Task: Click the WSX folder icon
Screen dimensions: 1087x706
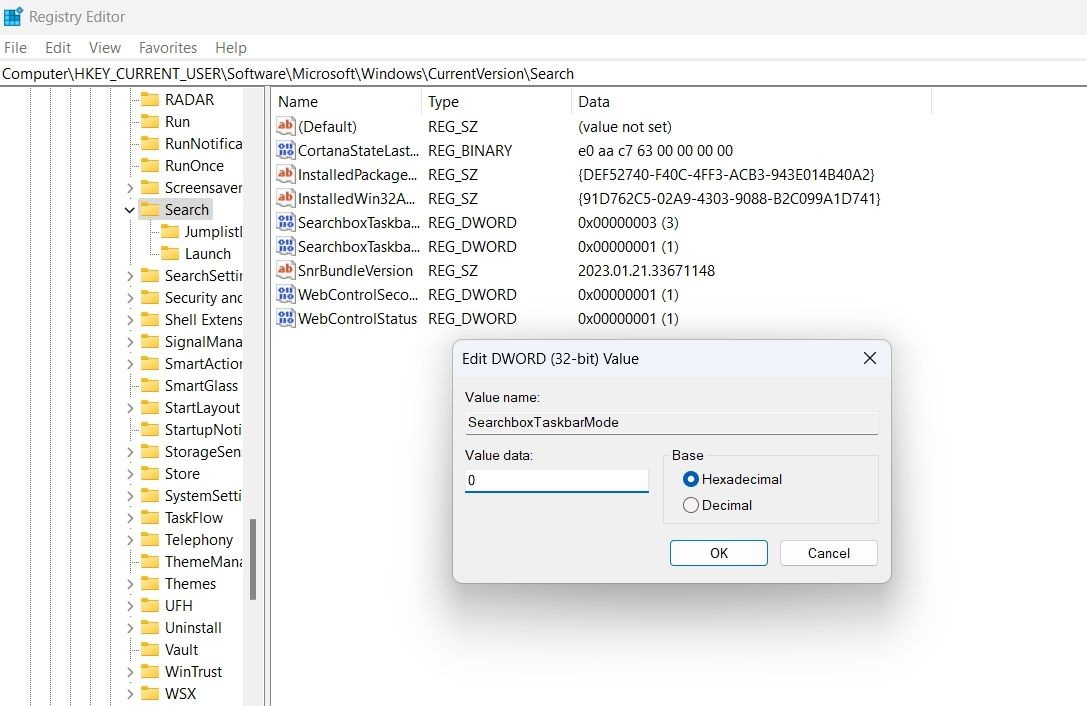Action: point(150,694)
